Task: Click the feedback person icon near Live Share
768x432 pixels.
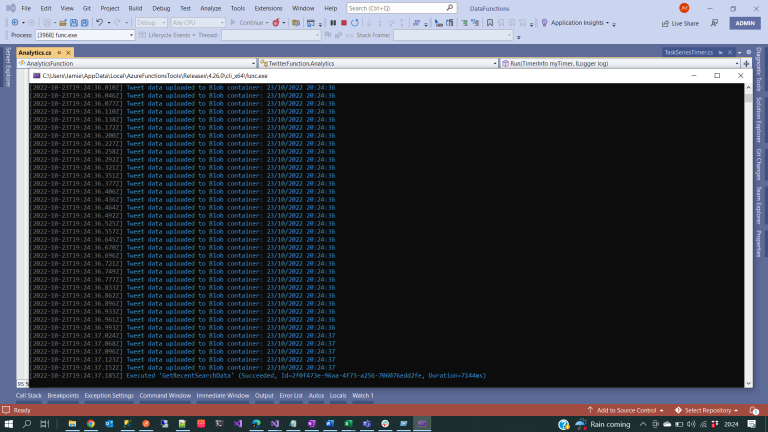Action: [x=715, y=23]
